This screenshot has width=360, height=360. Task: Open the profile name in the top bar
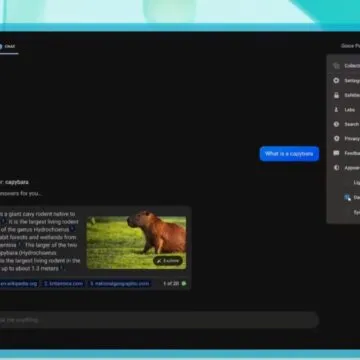tap(350, 46)
